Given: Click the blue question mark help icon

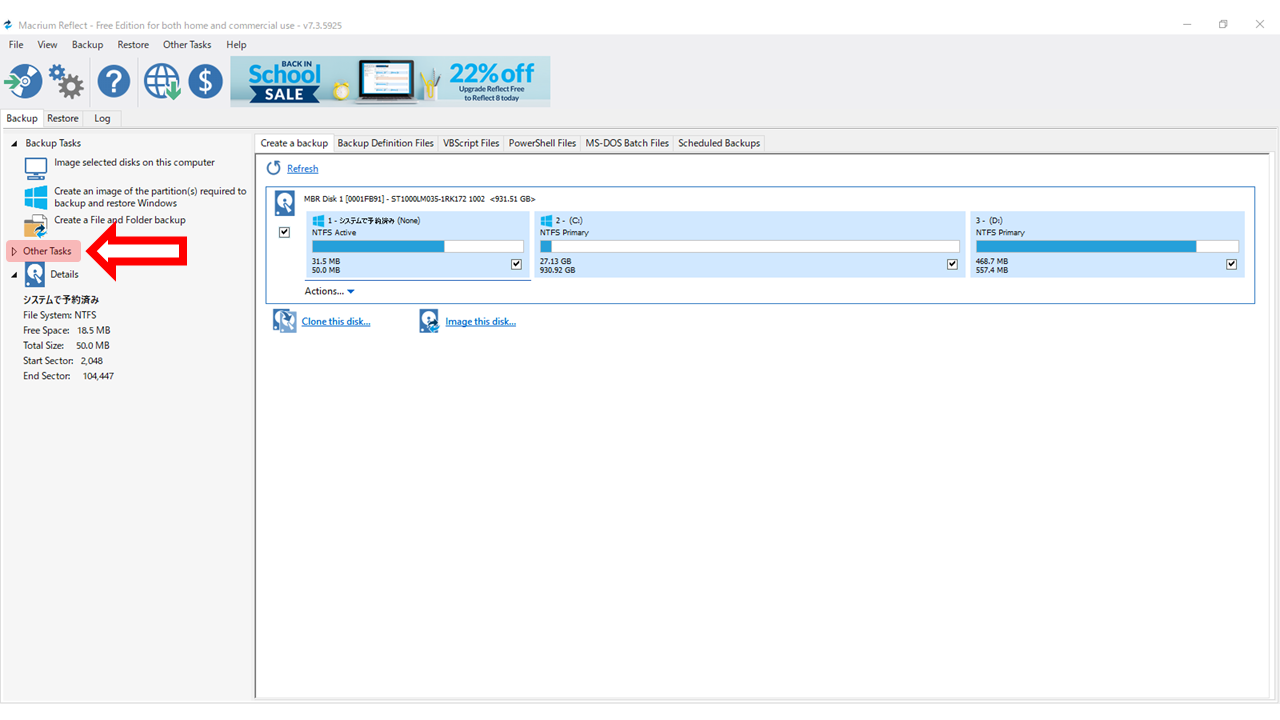Looking at the screenshot, I should point(113,81).
